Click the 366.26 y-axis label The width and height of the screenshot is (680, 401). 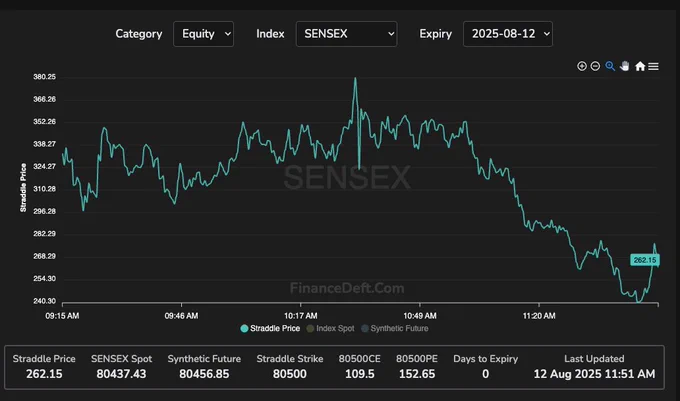tap(44, 99)
